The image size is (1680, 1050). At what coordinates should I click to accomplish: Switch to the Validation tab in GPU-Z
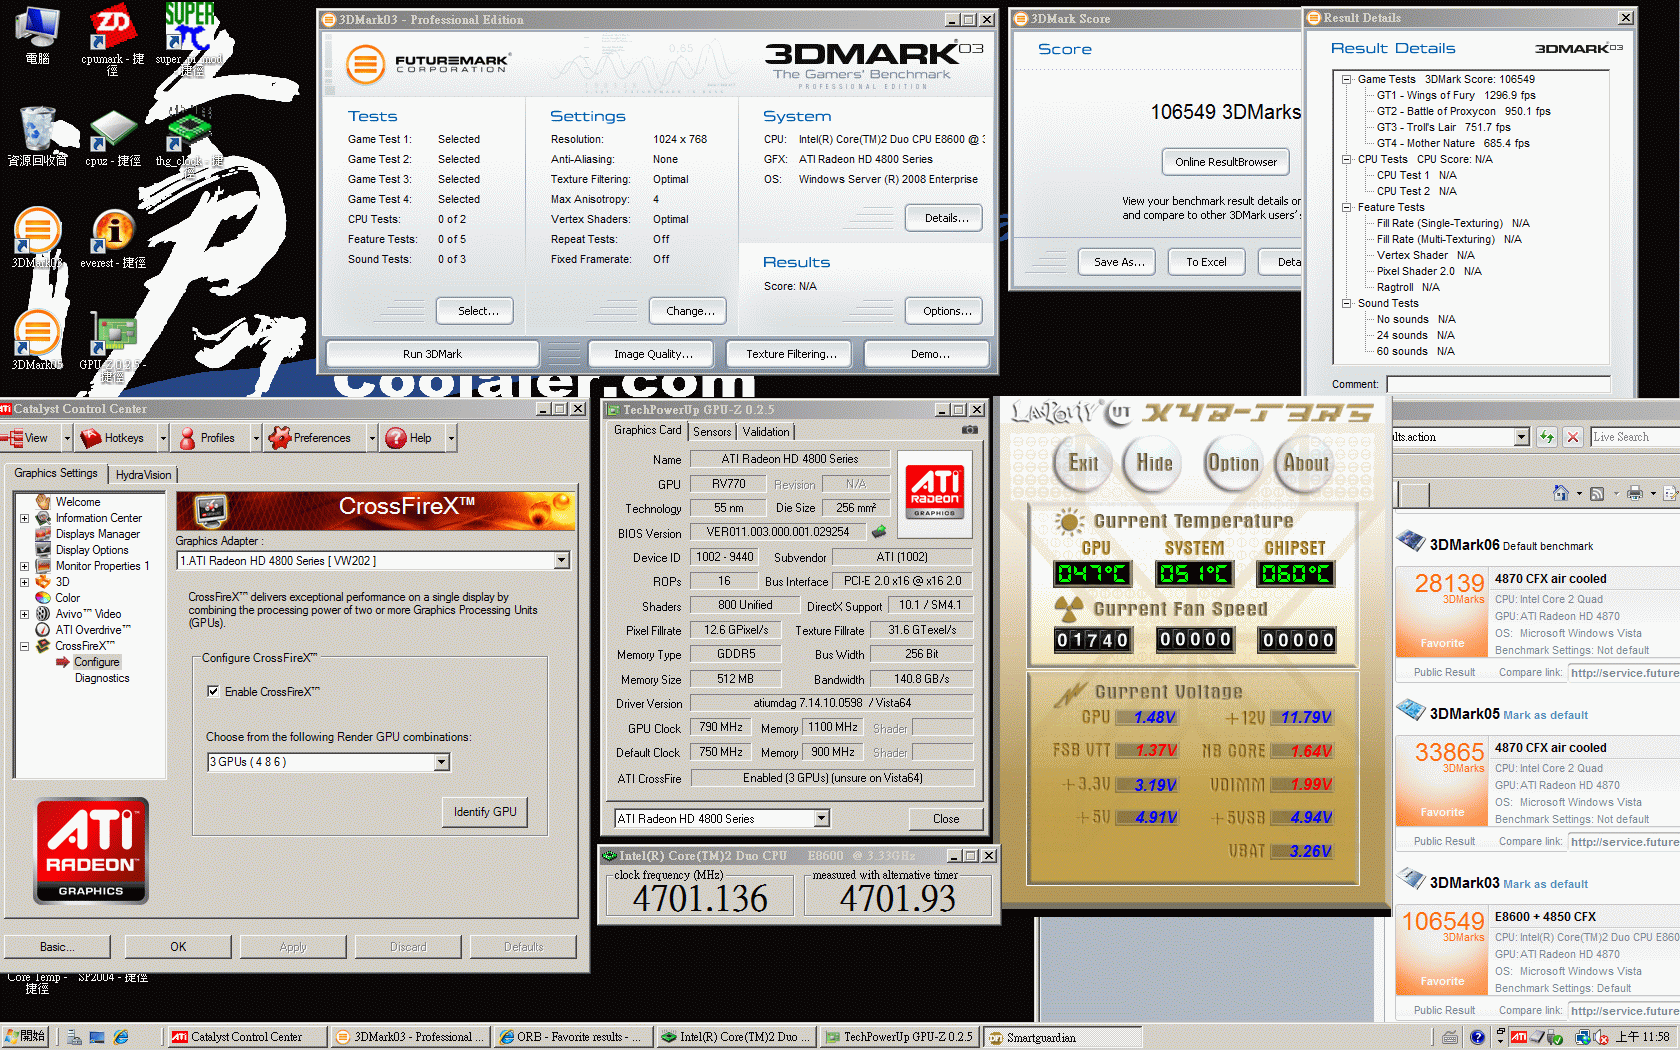(x=766, y=432)
